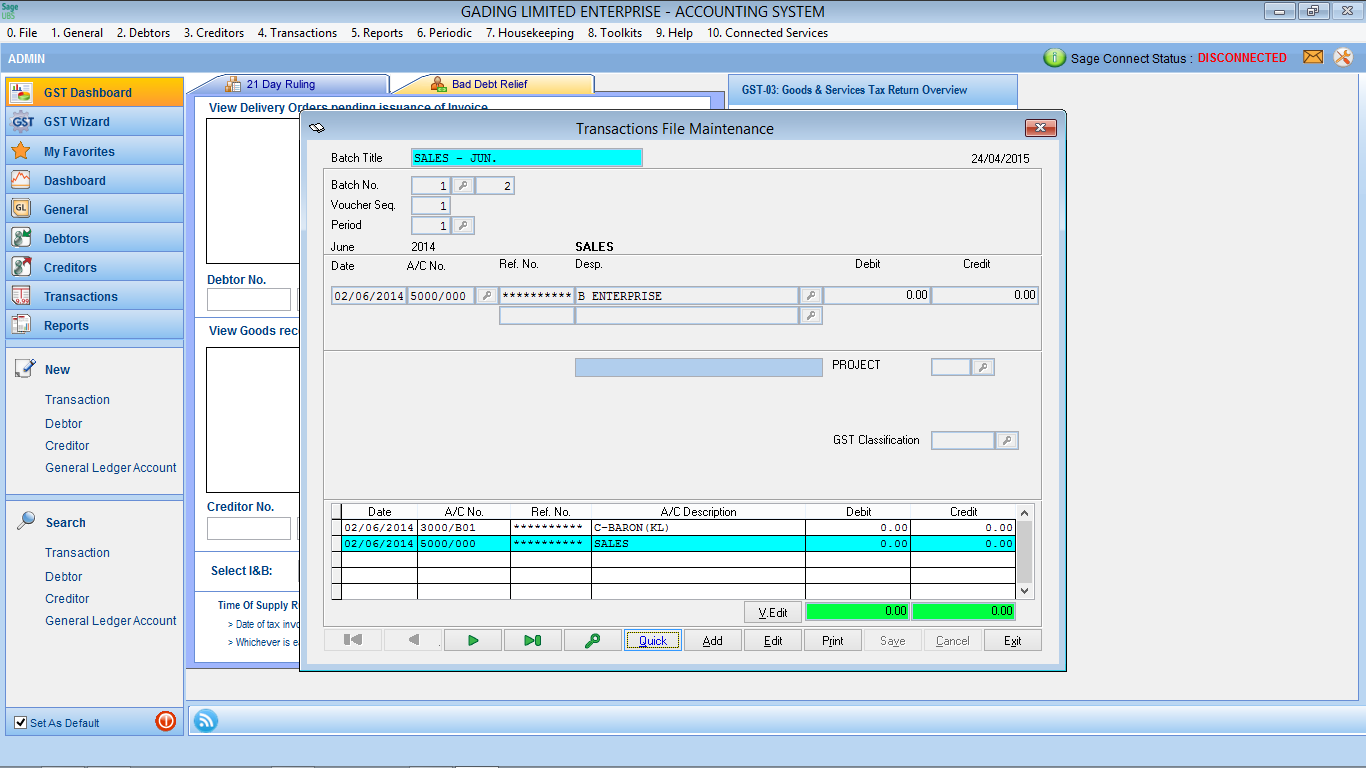
Task: Open Transactions in the sidebar
Action: (x=95, y=296)
